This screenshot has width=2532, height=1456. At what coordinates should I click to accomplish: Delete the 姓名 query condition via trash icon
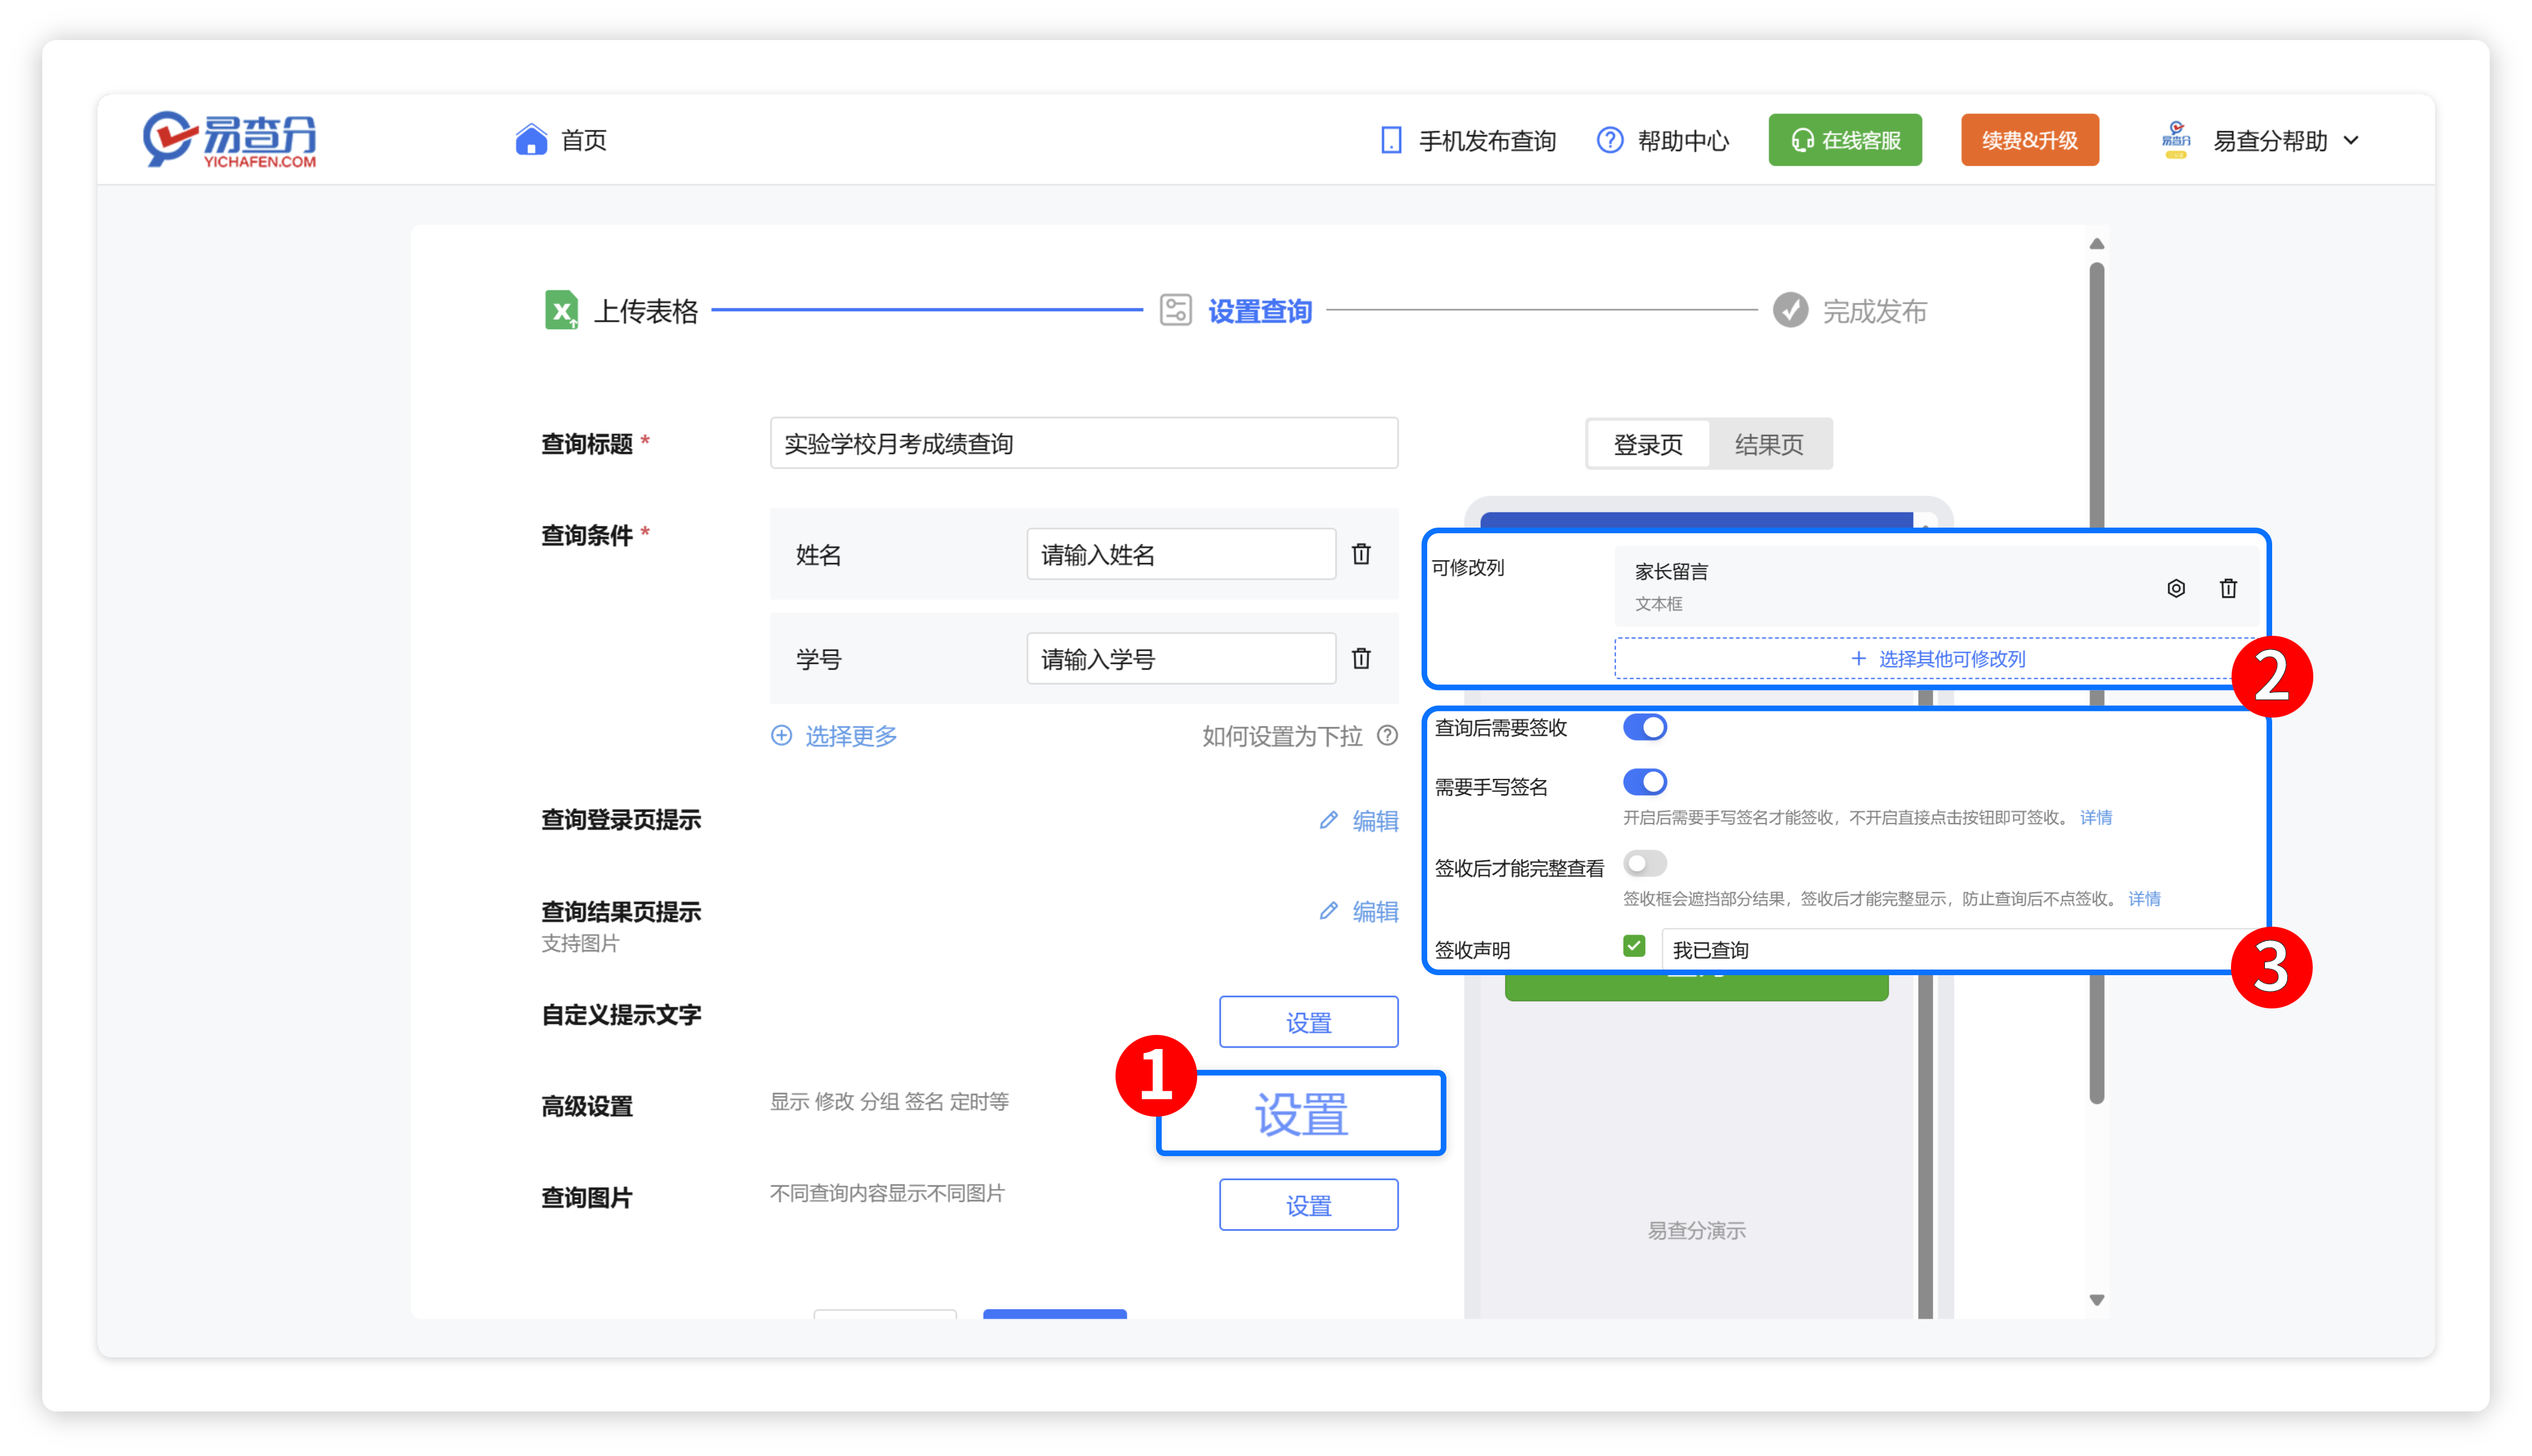1361,554
